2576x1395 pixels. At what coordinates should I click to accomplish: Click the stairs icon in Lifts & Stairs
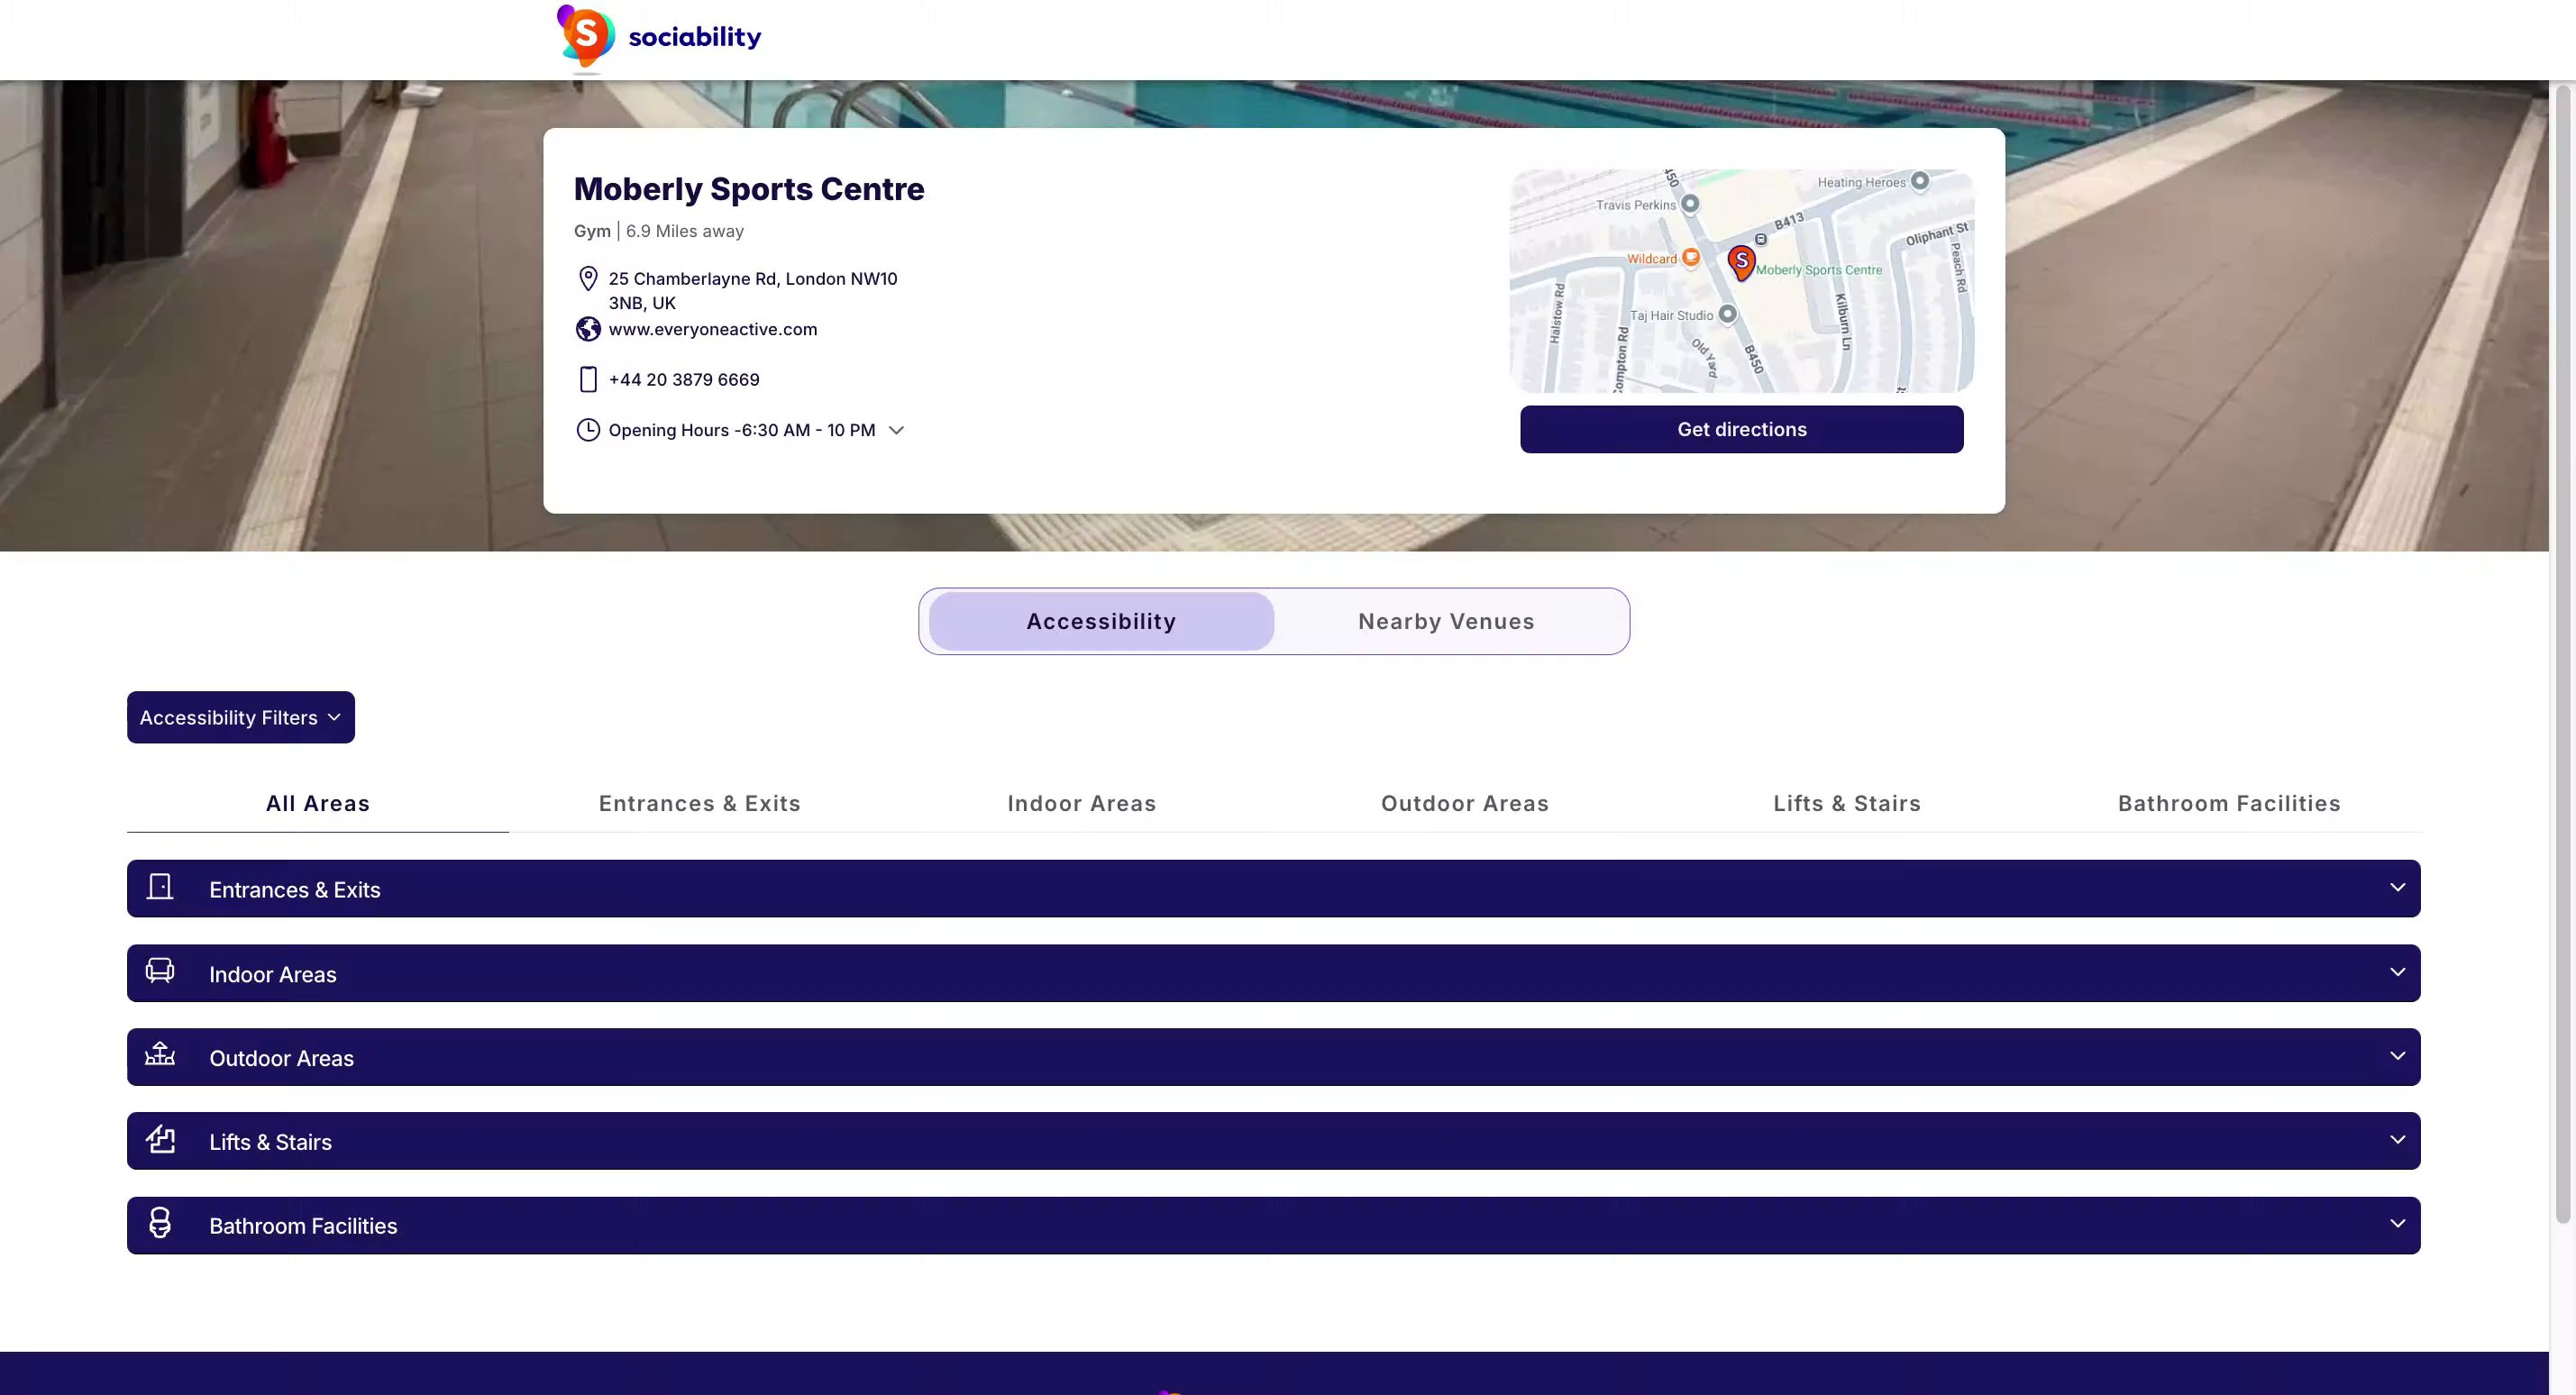(160, 1139)
